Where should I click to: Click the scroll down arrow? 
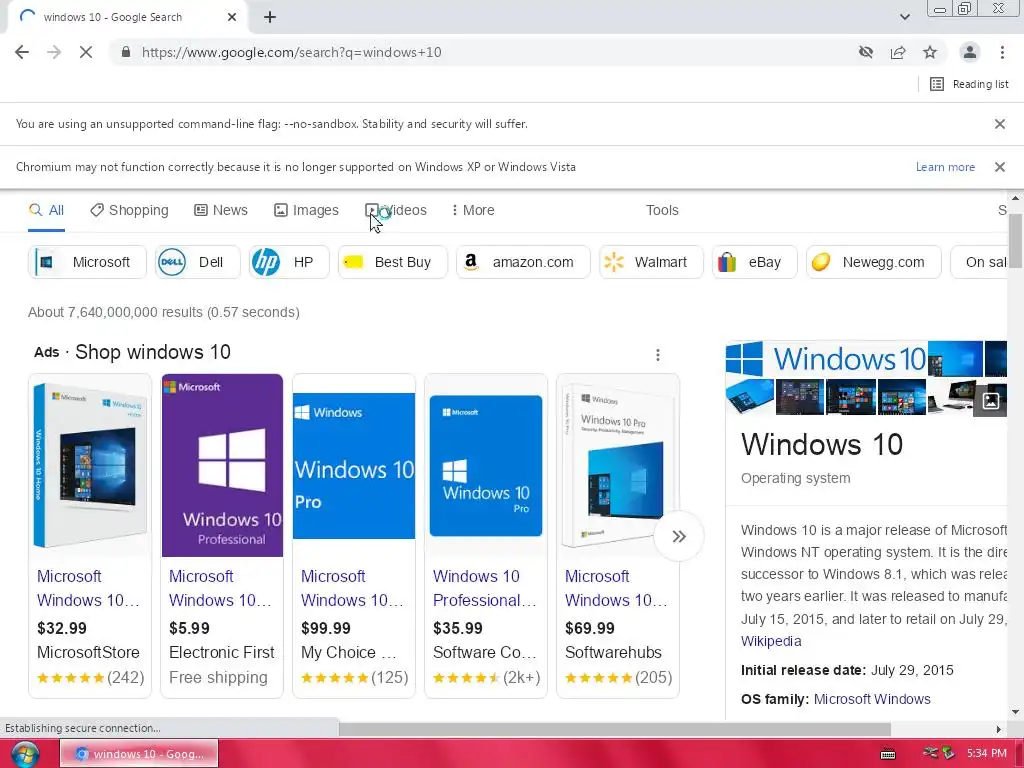coord(1015,712)
